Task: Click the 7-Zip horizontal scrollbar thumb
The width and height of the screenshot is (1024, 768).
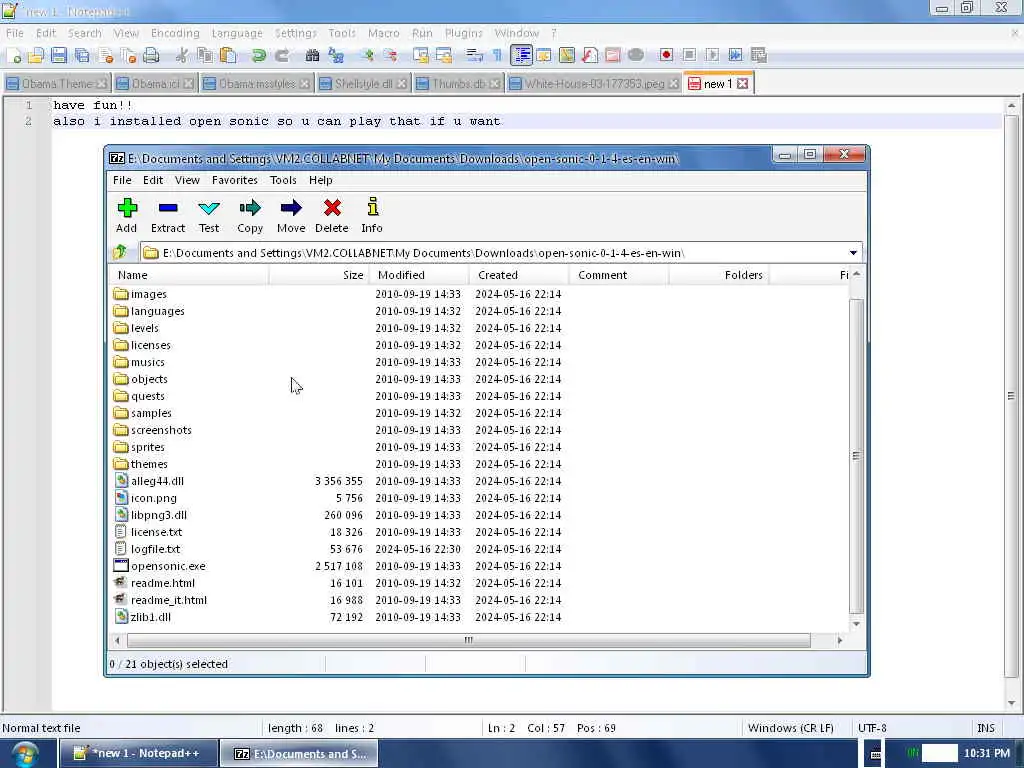Action: coord(468,641)
